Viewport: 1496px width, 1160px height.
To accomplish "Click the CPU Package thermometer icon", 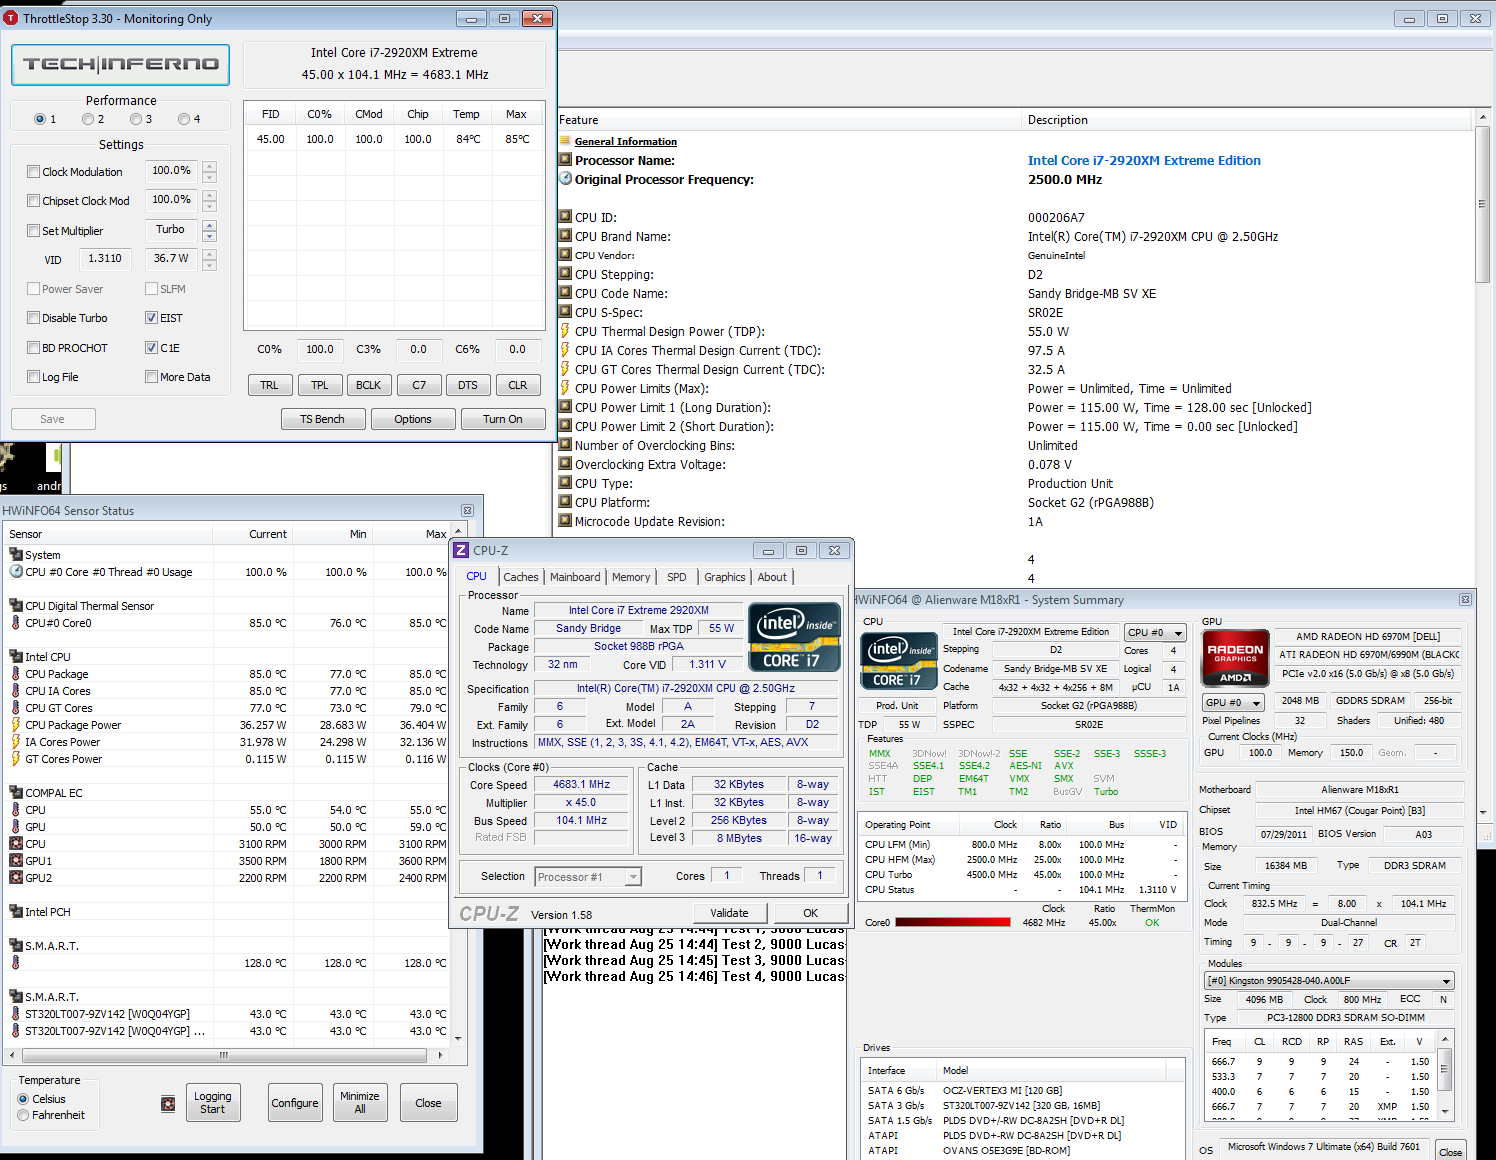I will [16, 674].
